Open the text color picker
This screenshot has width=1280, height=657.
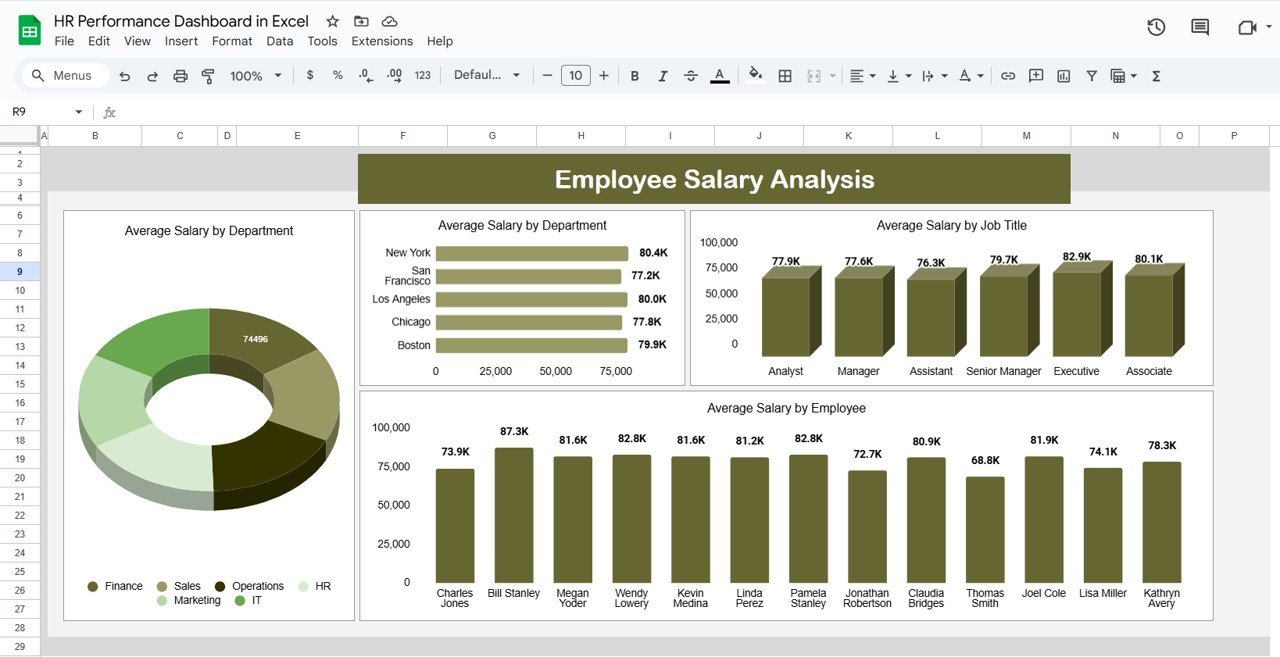[719, 76]
